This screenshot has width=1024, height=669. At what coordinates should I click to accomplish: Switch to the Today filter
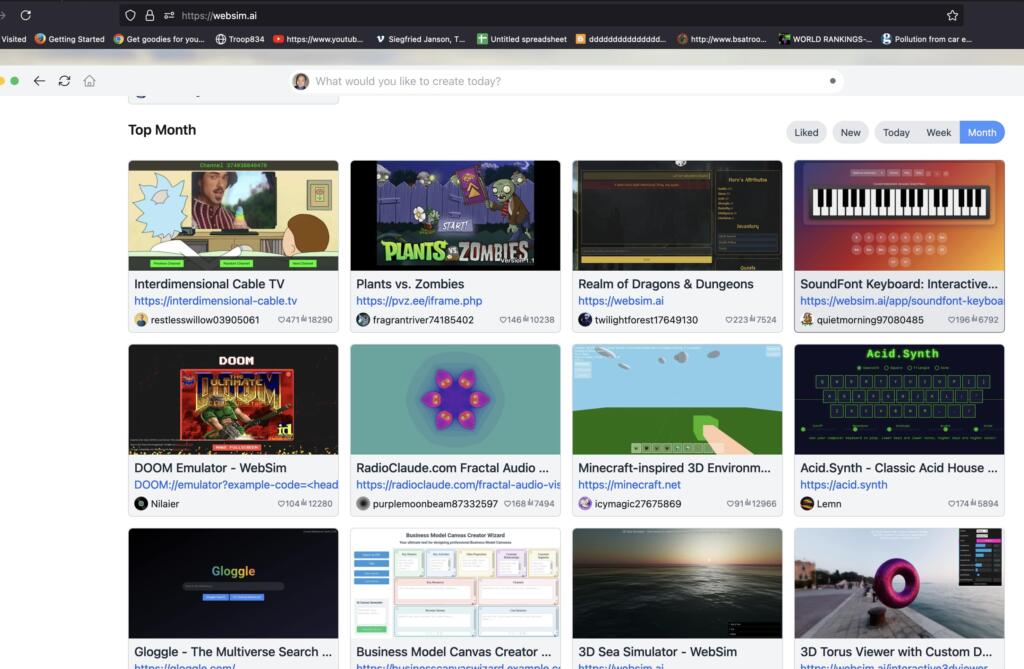[x=896, y=131]
